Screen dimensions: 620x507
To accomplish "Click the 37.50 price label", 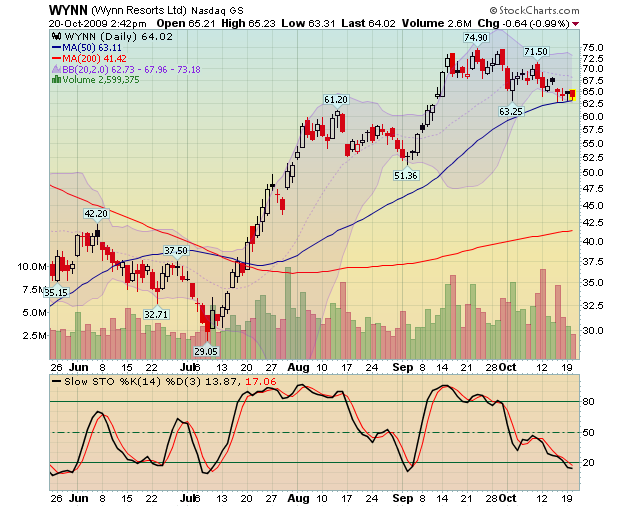I will pos(176,251).
